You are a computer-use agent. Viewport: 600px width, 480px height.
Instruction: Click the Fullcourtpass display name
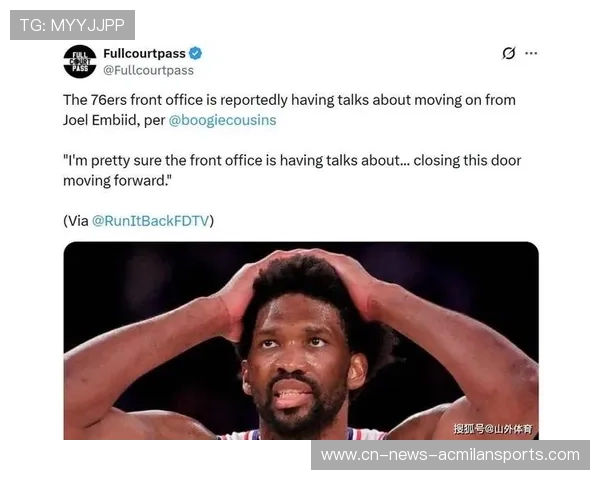point(144,53)
